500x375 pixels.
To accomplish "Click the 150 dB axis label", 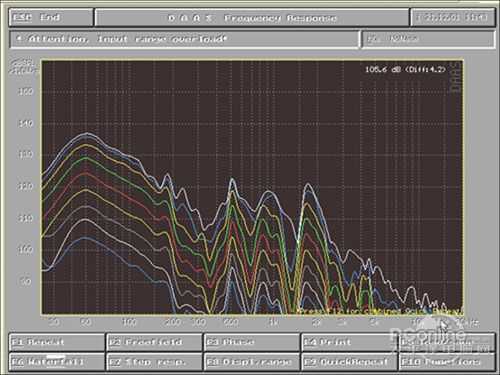I will pyautogui.click(x=25, y=91).
